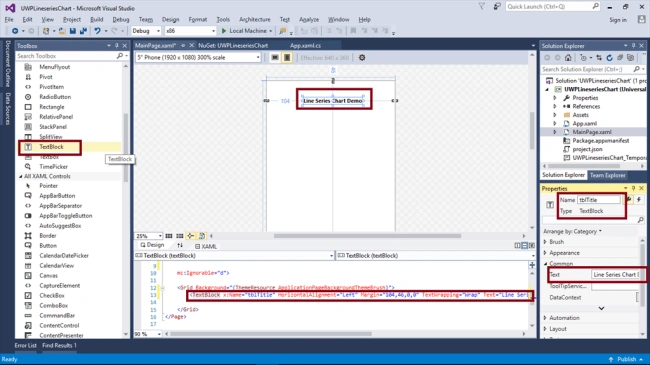
Task: Click the Open File toolbar icon
Action: pyautogui.click(x=62, y=31)
